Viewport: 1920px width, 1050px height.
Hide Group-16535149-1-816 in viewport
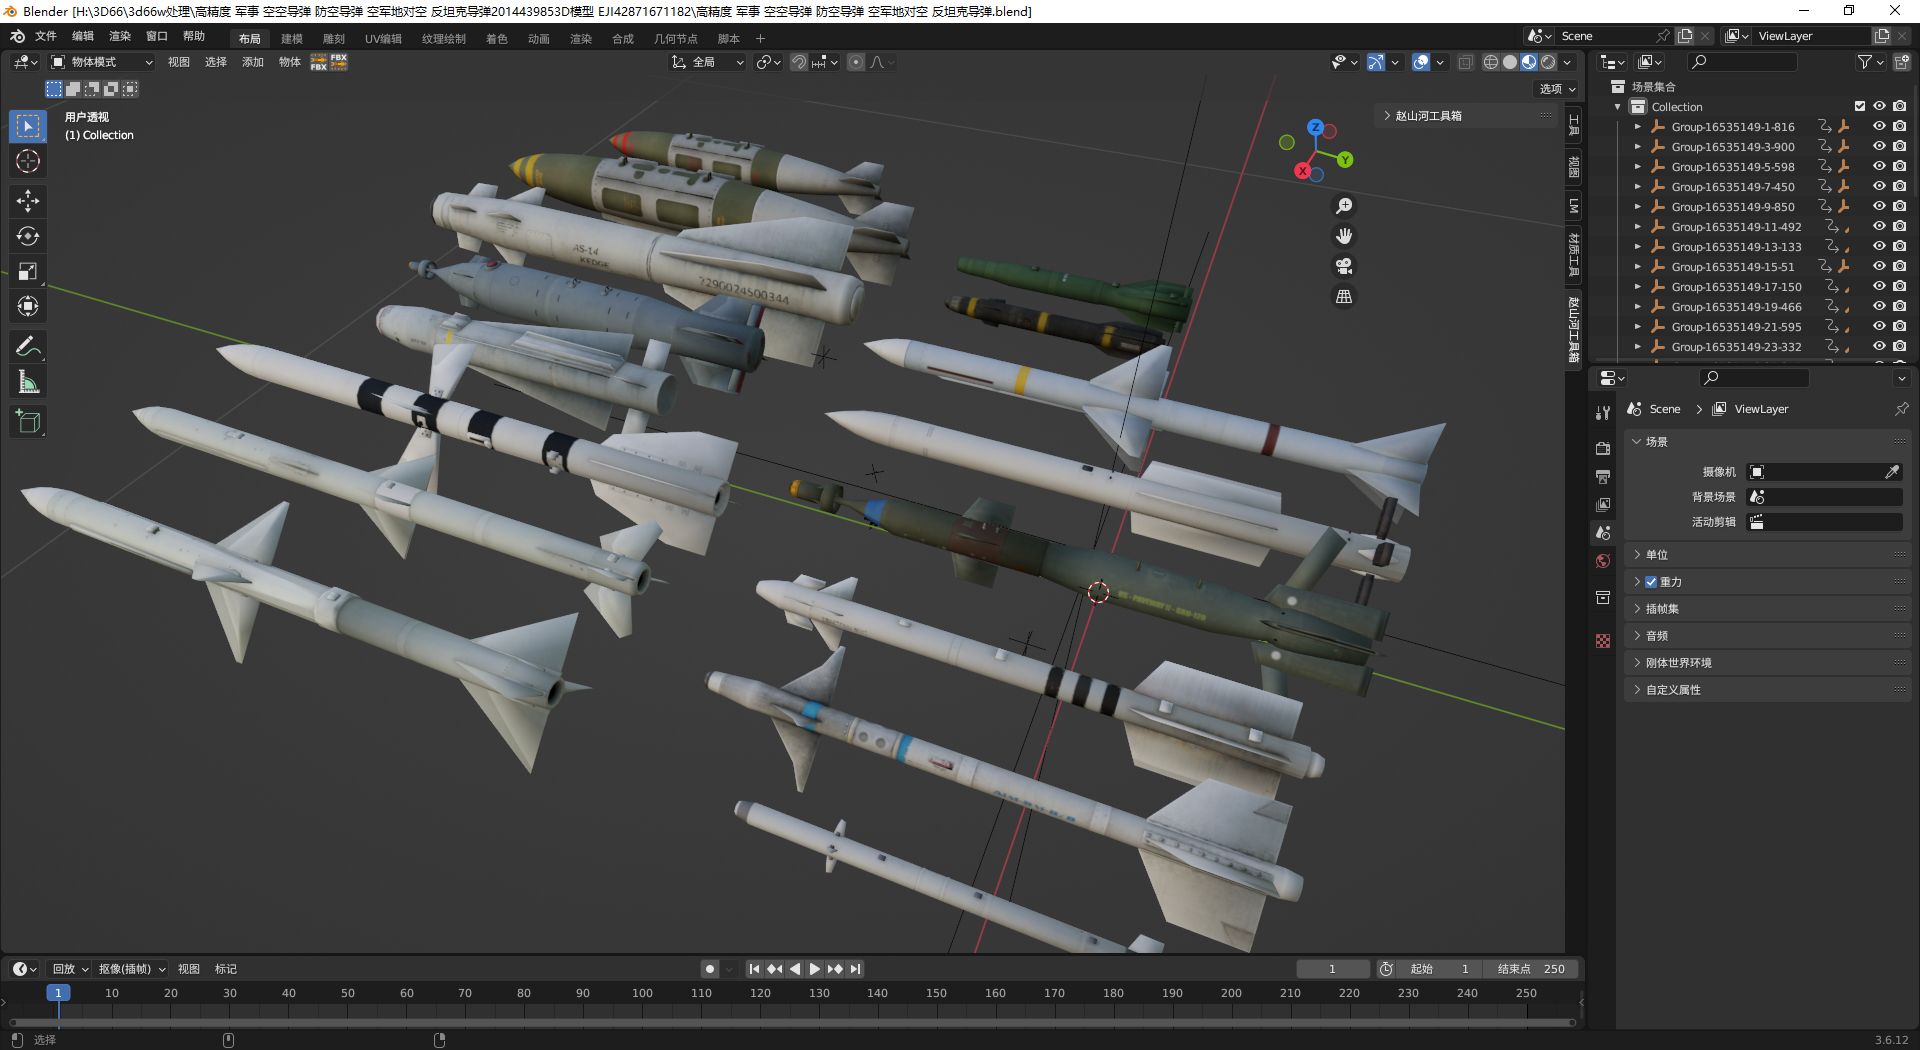pyautogui.click(x=1879, y=127)
